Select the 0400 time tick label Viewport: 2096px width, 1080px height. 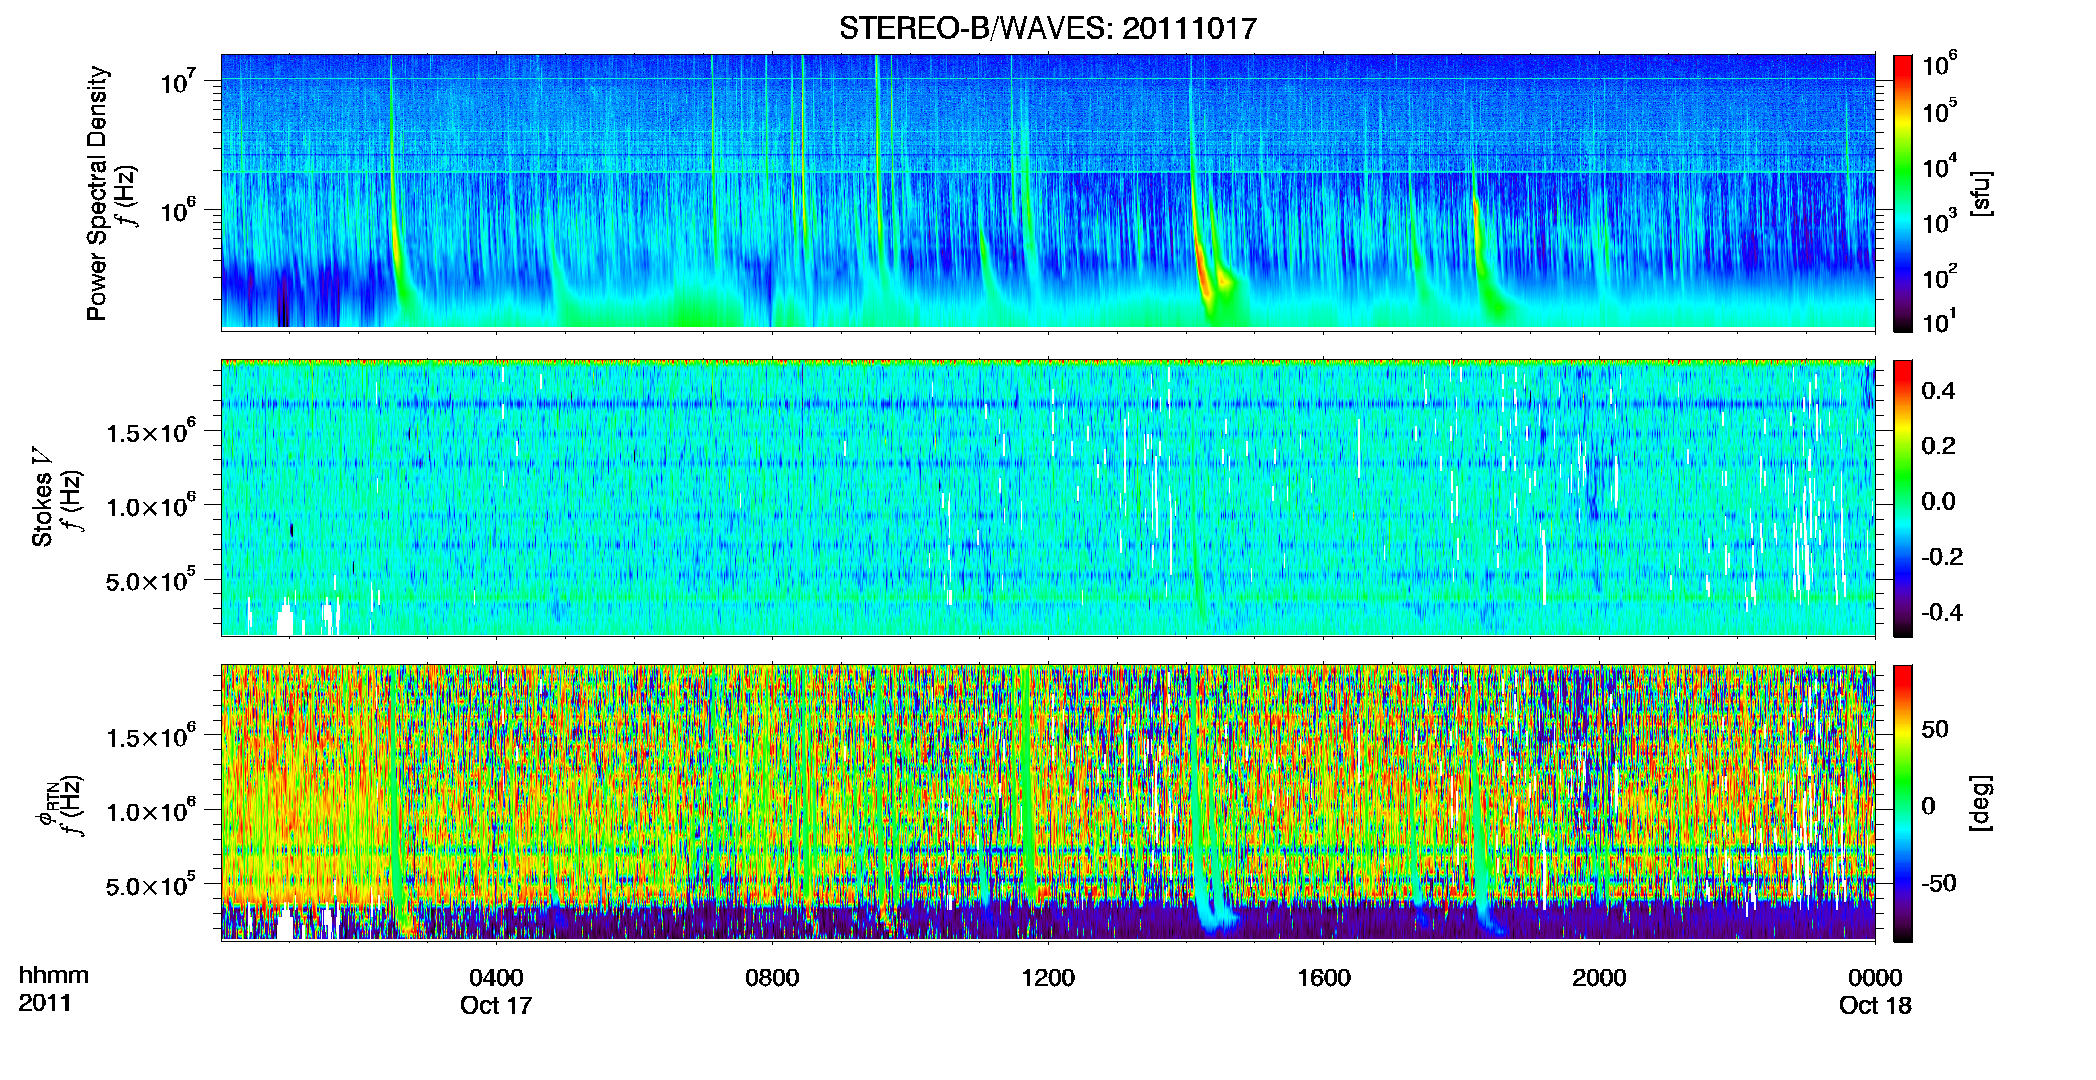(x=496, y=977)
